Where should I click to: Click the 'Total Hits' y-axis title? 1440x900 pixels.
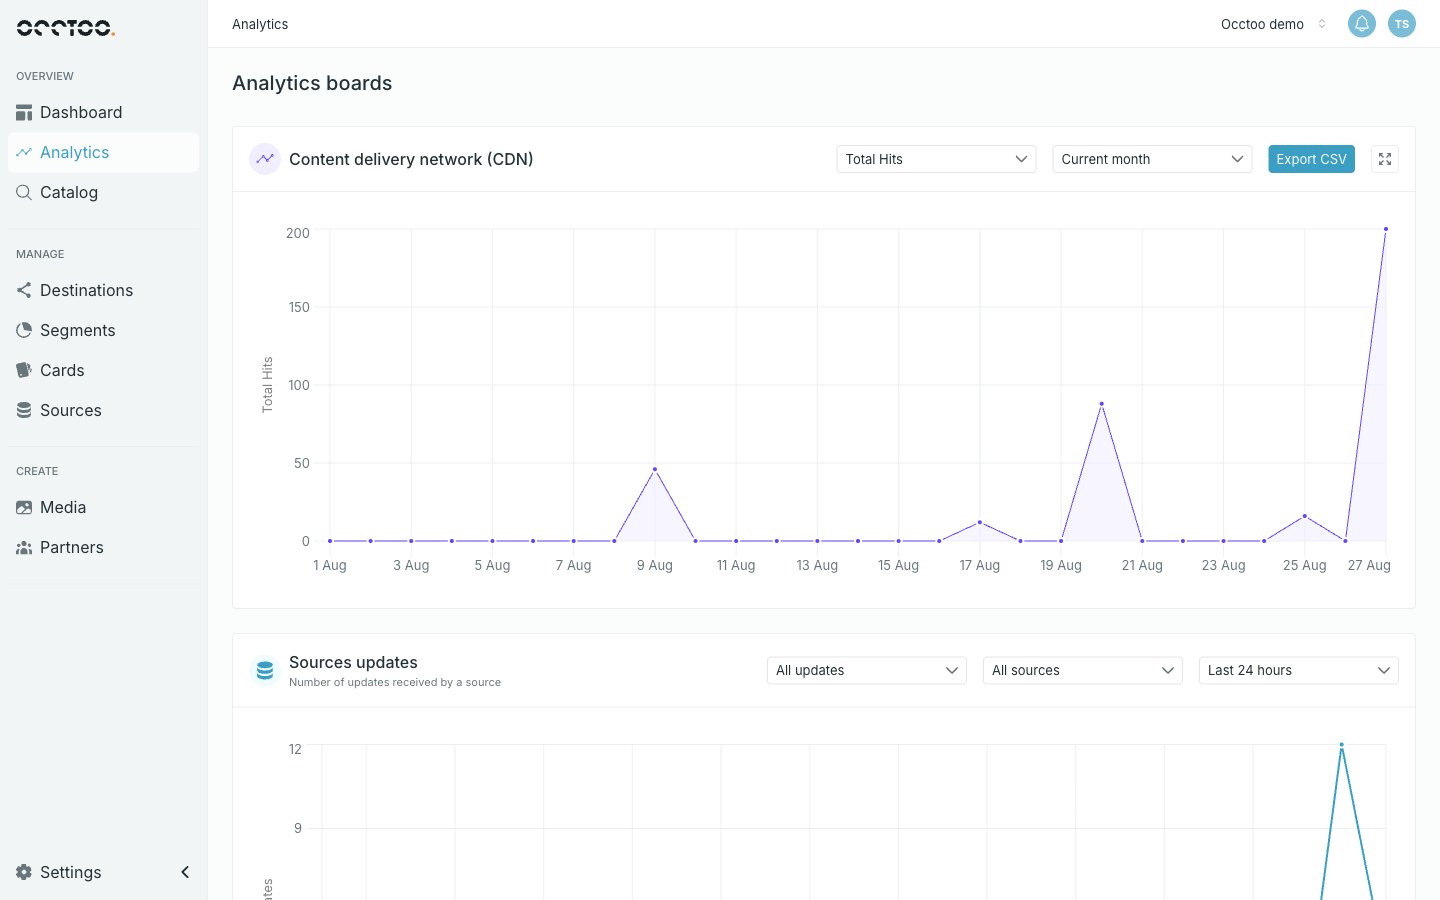pos(267,385)
